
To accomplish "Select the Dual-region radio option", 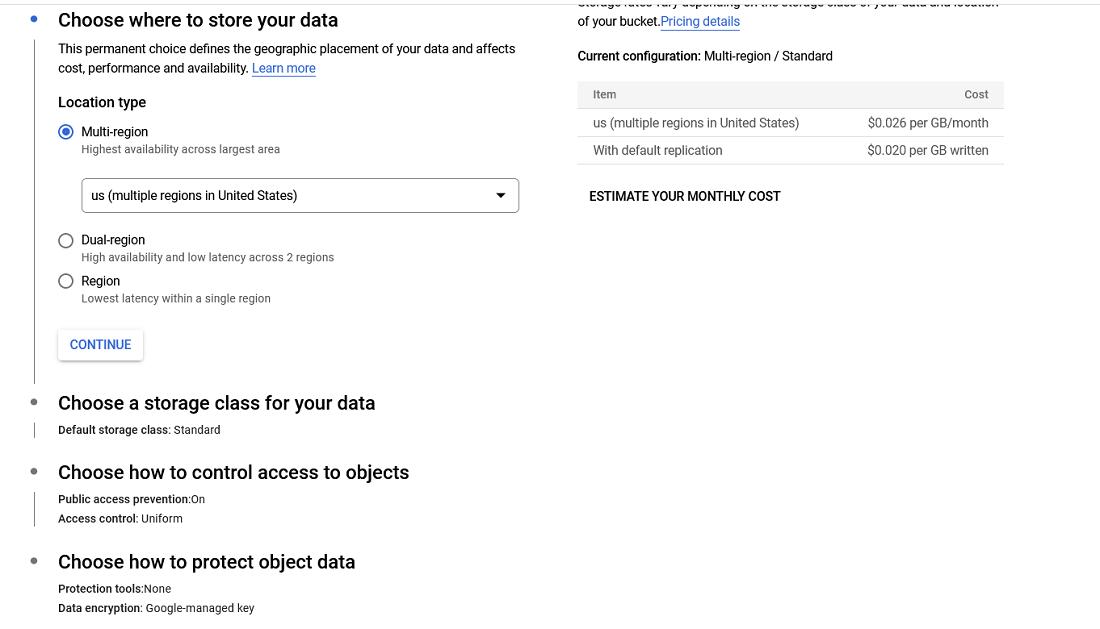I will [x=66, y=241].
